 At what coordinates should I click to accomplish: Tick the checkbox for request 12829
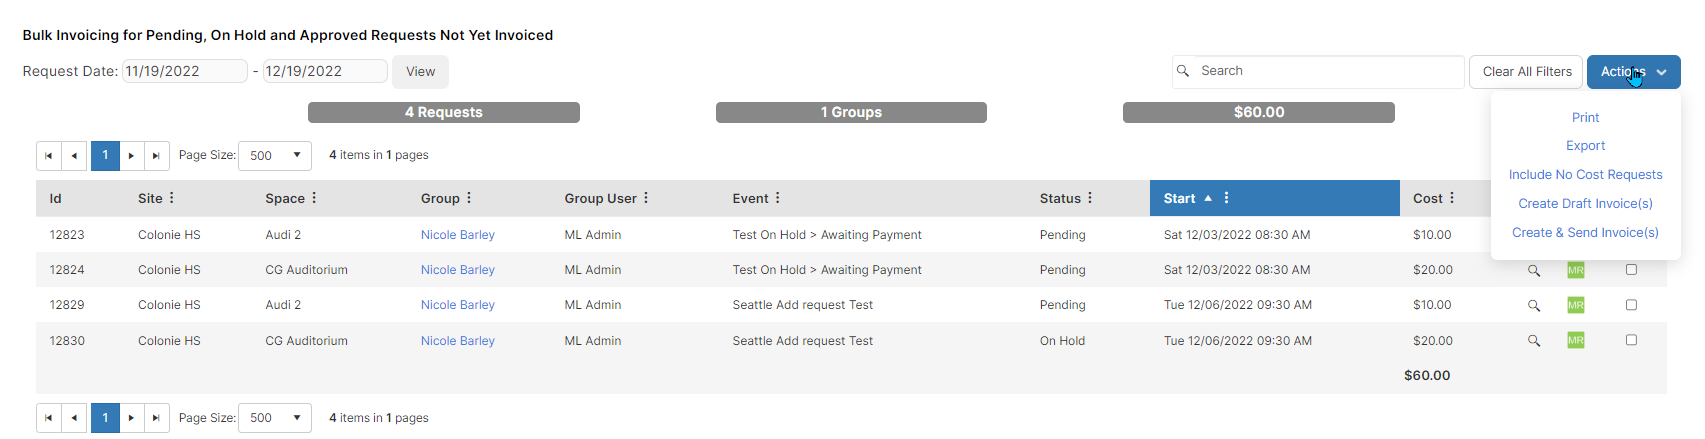(x=1631, y=305)
